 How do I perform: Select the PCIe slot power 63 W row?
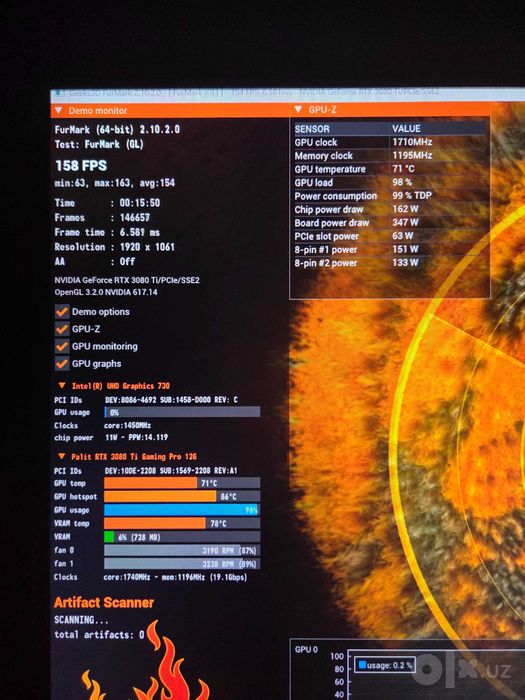tap(390, 236)
